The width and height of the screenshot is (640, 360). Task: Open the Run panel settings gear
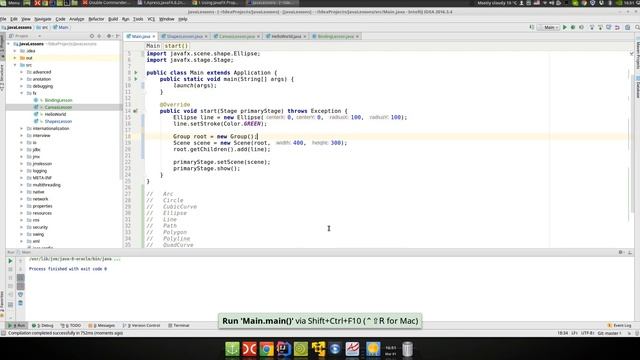pyautogui.click(x=621, y=252)
